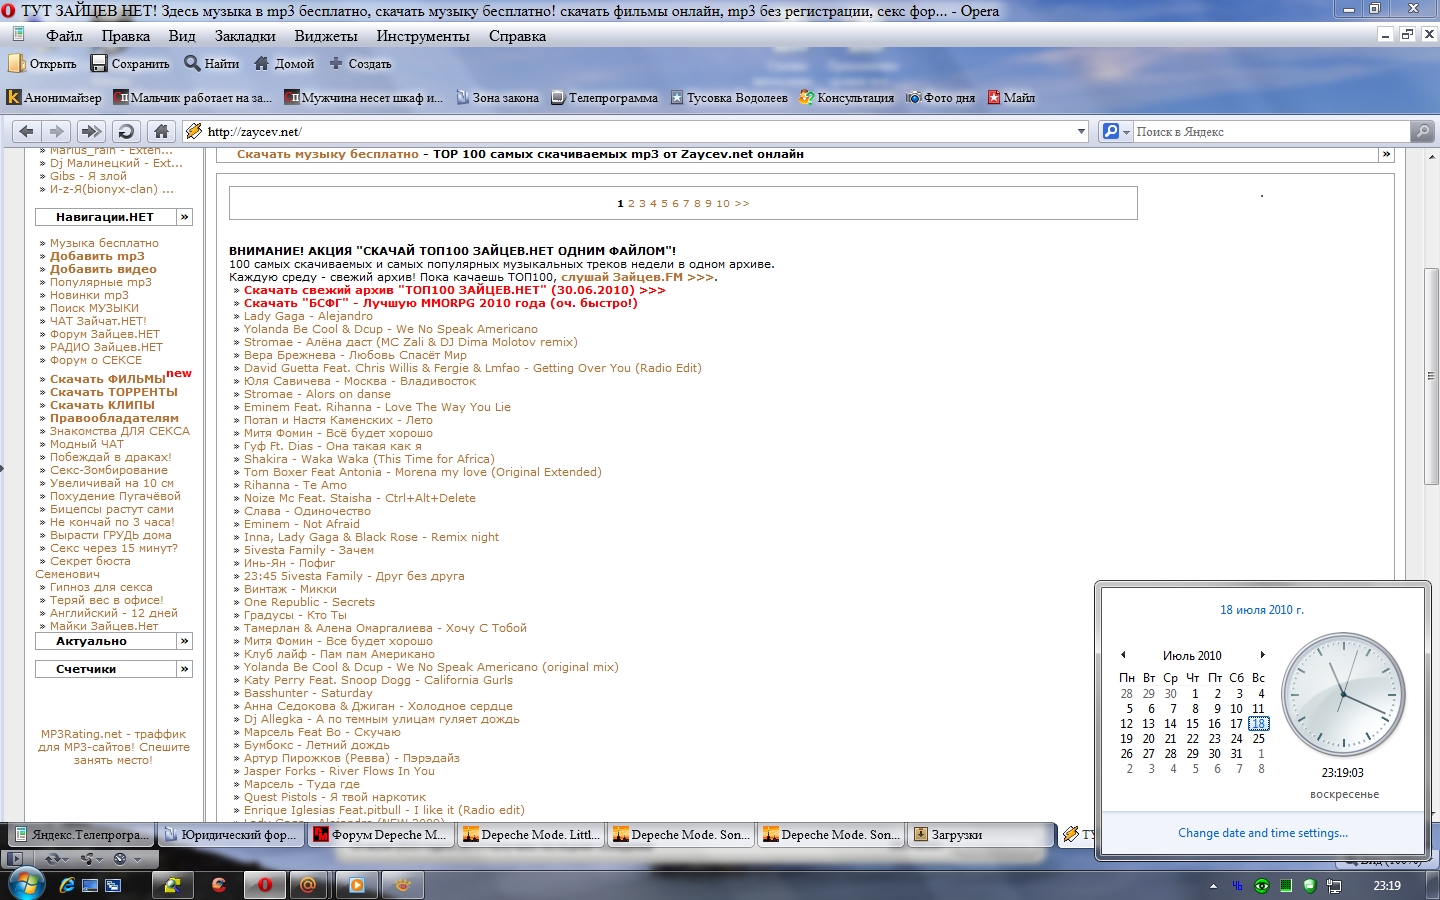Image resolution: width=1440 pixels, height=900 pixels.
Task: Open the Закладки menu
Action: (x=245, y=36)
